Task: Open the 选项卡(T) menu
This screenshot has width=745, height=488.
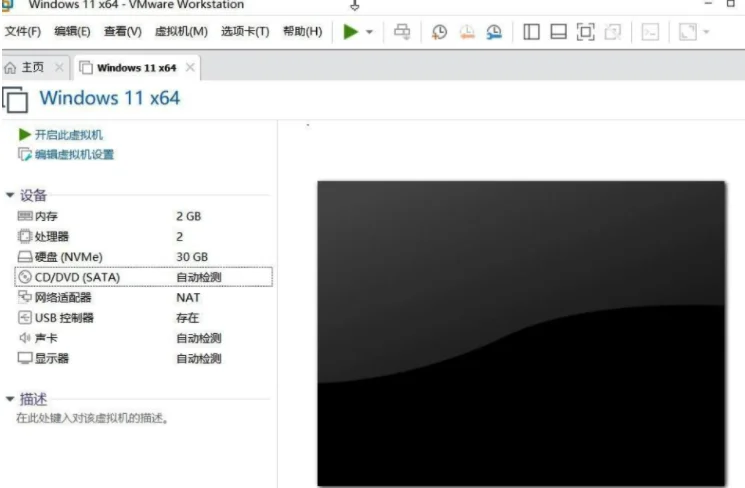Action: coord(245,32)
